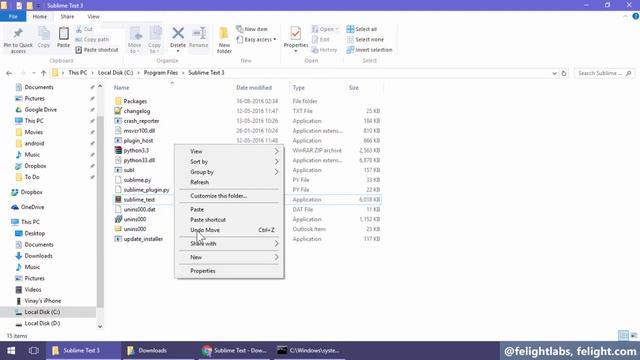Click Select all in ribbon
This screenshot has width=640, height=360.
tap(362, 29)
